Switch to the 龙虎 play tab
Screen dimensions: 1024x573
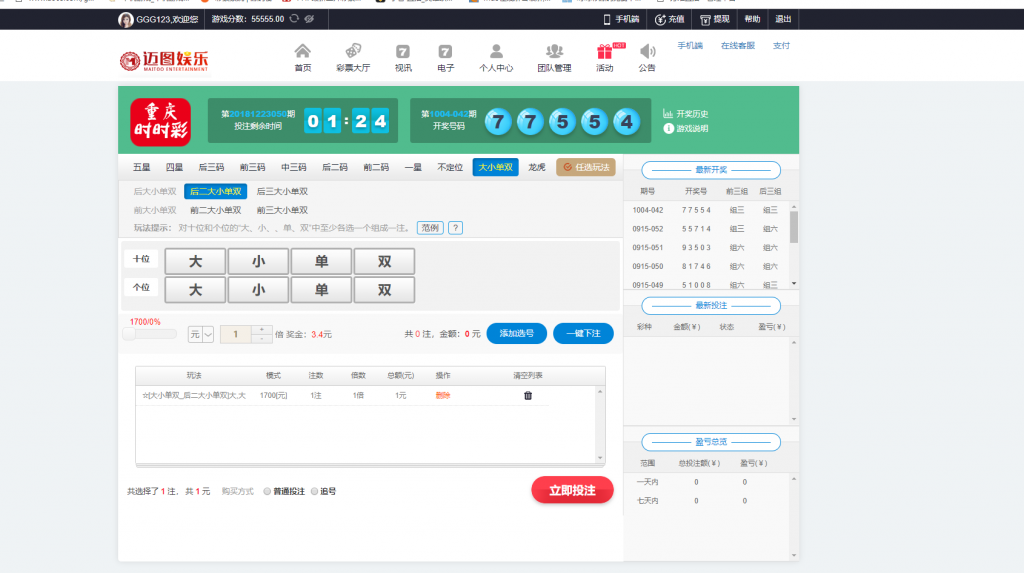[x=537, y=167]
